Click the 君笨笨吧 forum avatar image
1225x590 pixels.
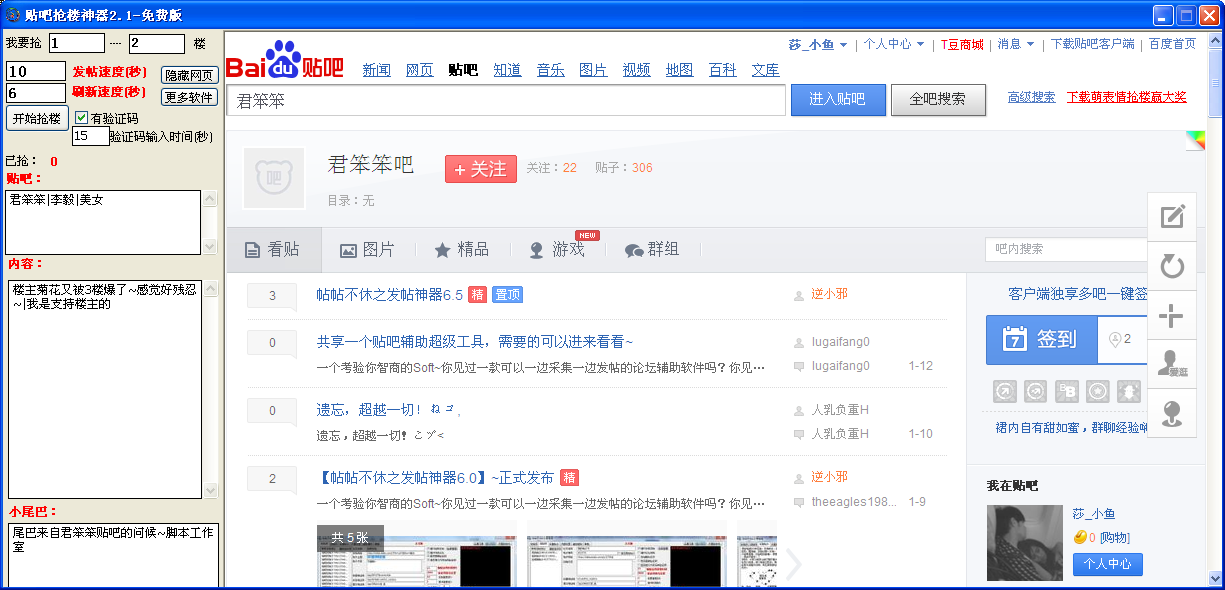click(x=273, y=178)
